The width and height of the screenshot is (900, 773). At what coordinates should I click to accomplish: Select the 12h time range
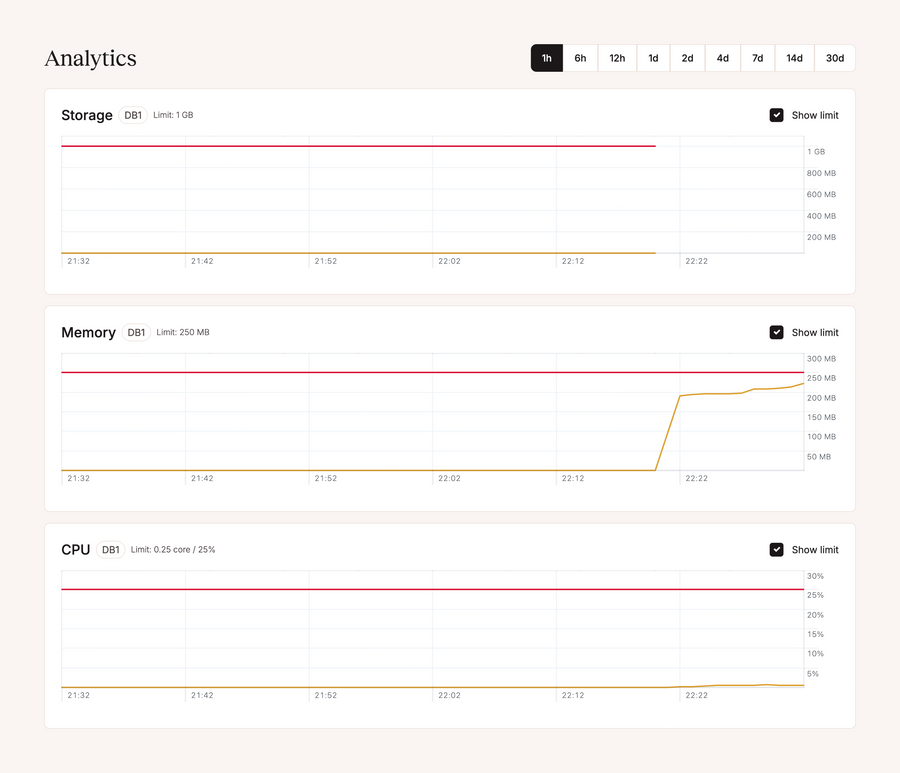[x=617, y=58]
